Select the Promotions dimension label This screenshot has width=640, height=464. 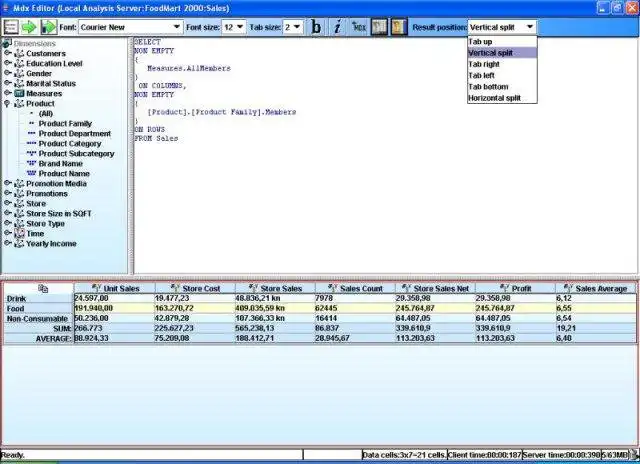click(x=47, y=193)
